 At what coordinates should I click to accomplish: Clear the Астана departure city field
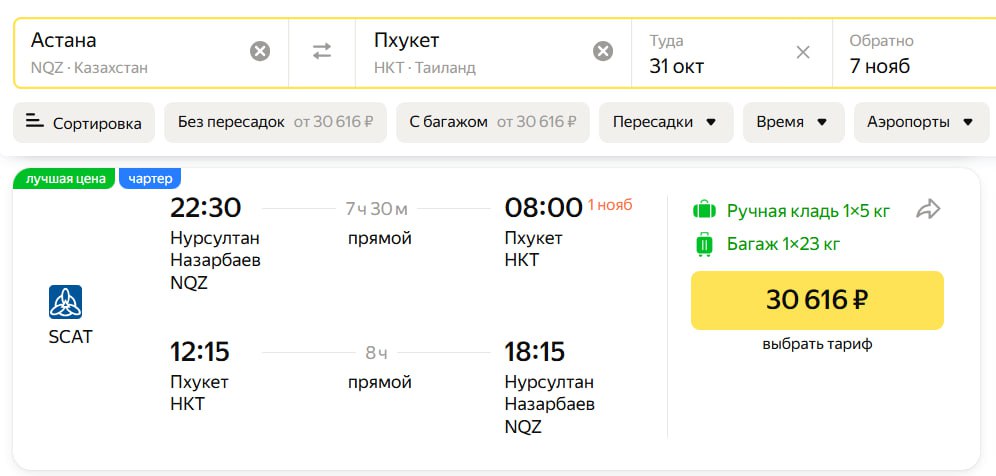tap(260, 52)
